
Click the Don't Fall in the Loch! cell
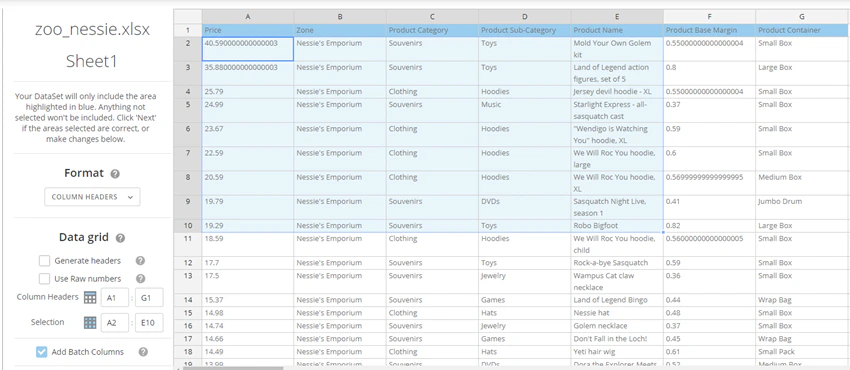[x=617, y=339]
